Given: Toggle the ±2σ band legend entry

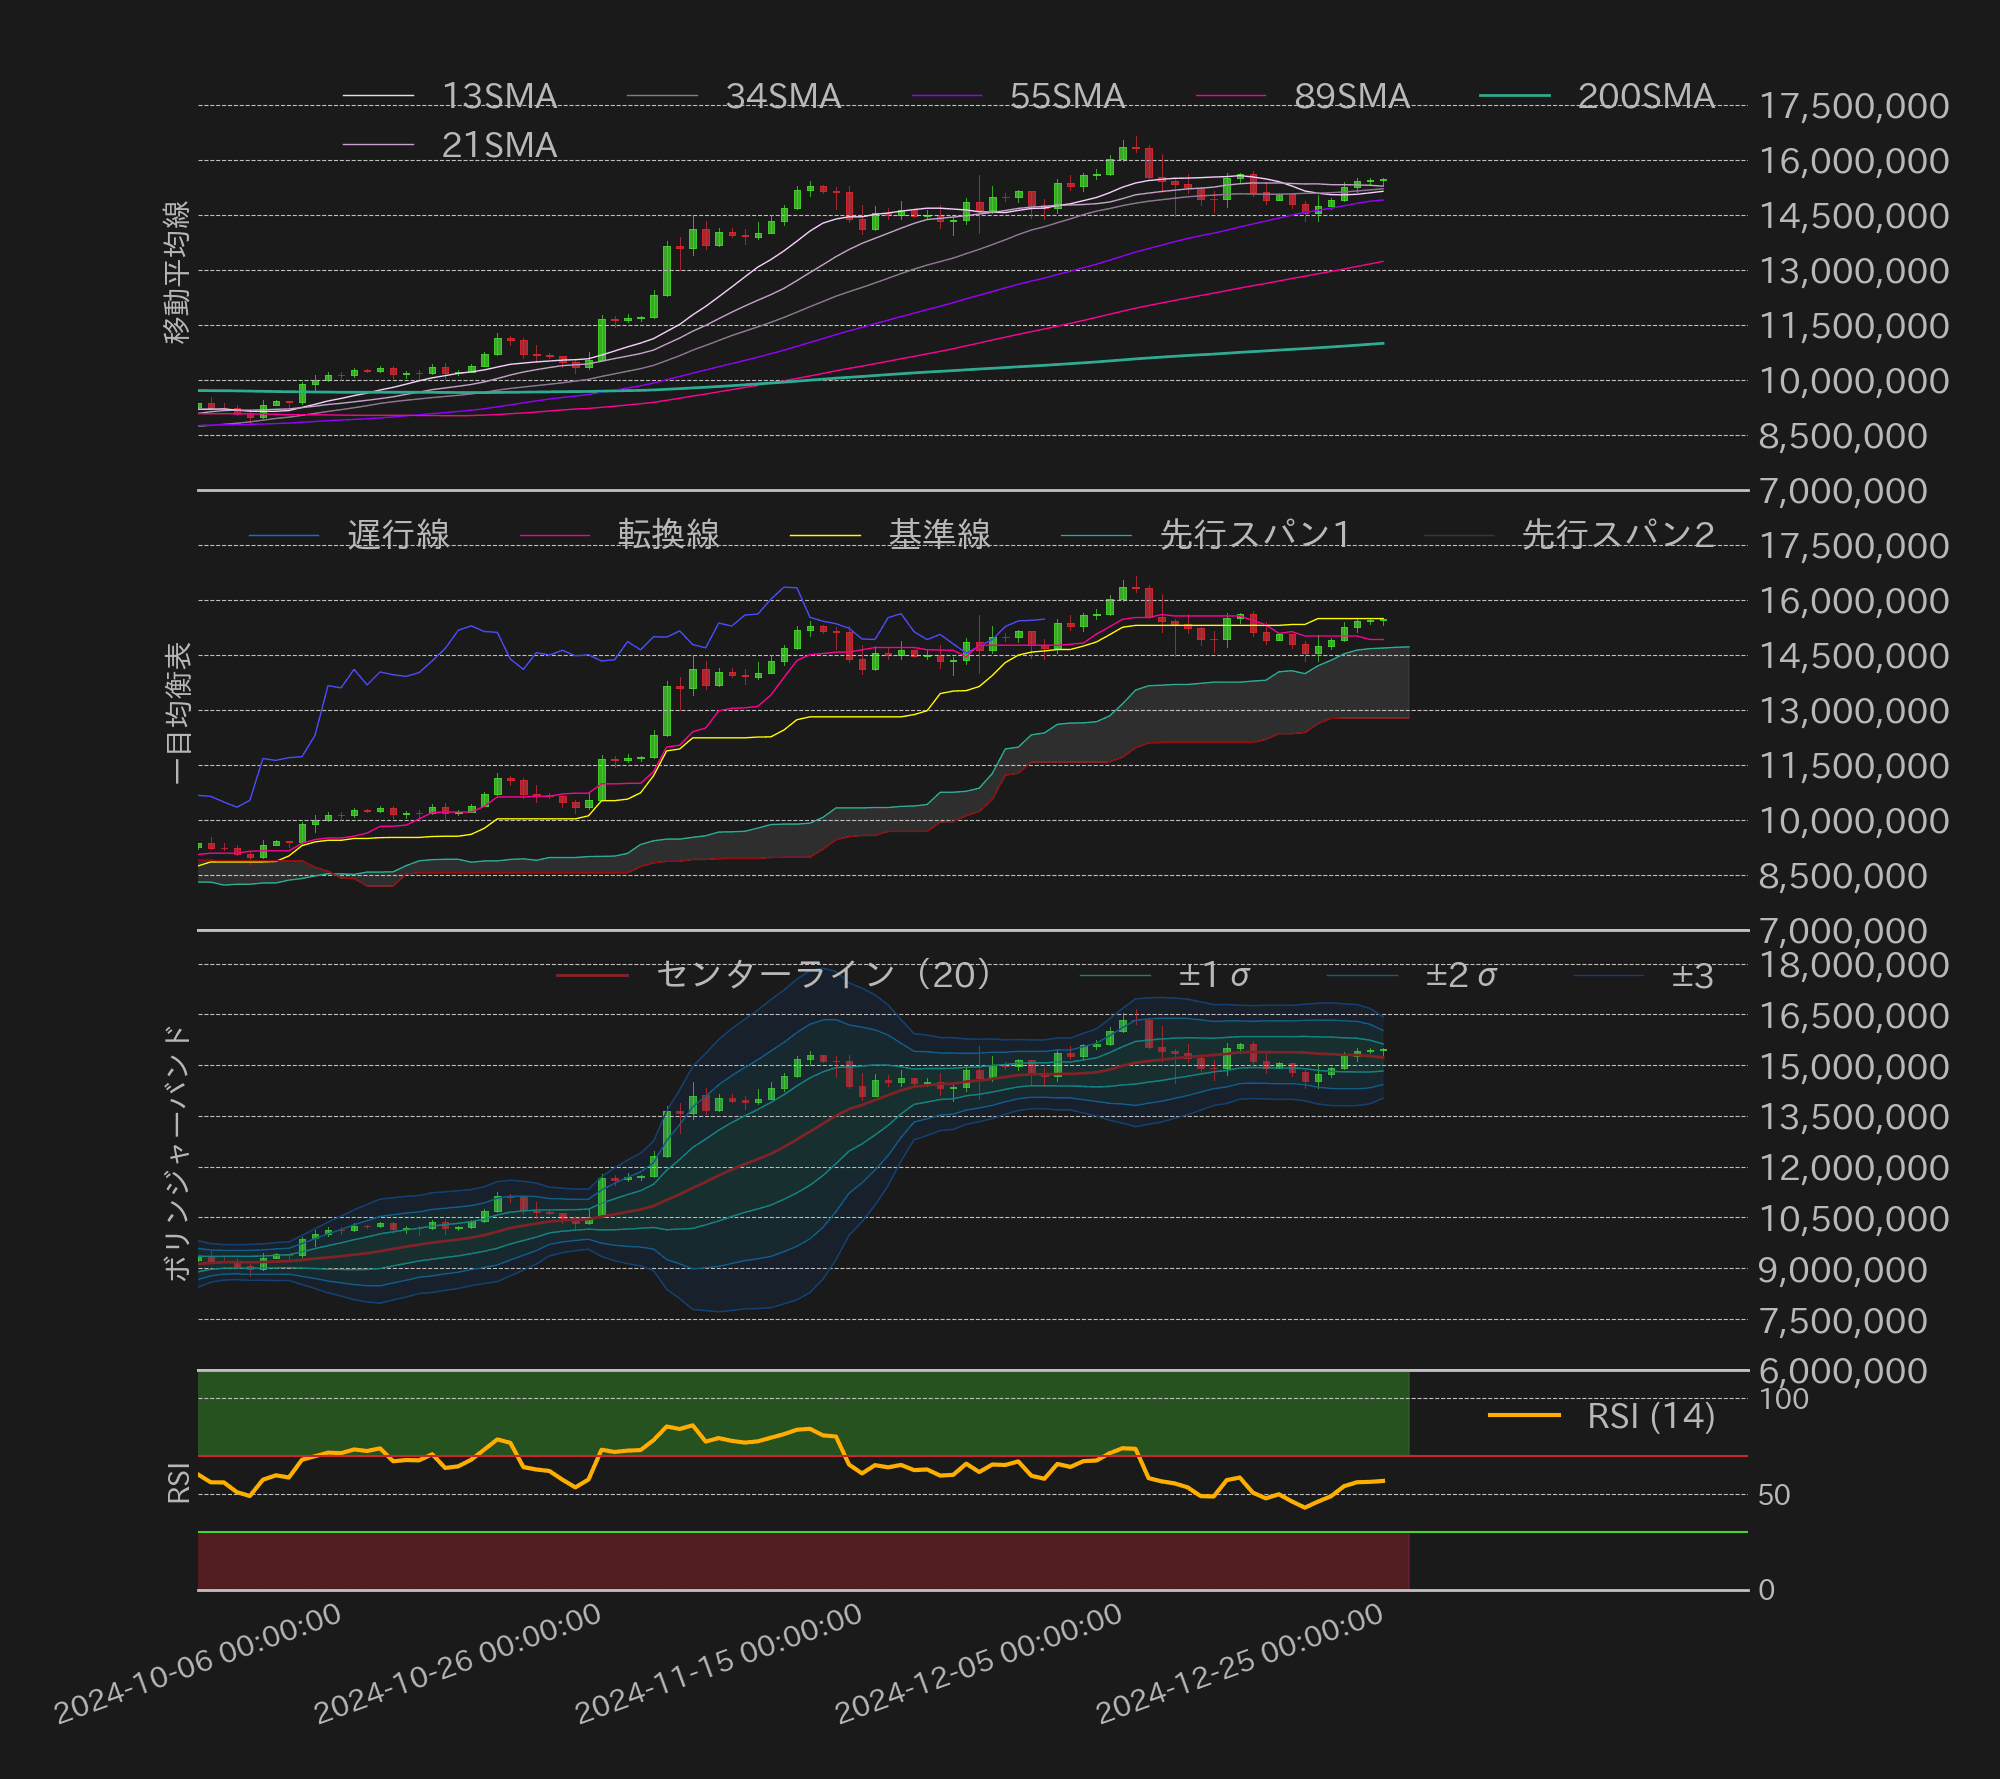Looking at the screenshot, I should click(1460, 974).
